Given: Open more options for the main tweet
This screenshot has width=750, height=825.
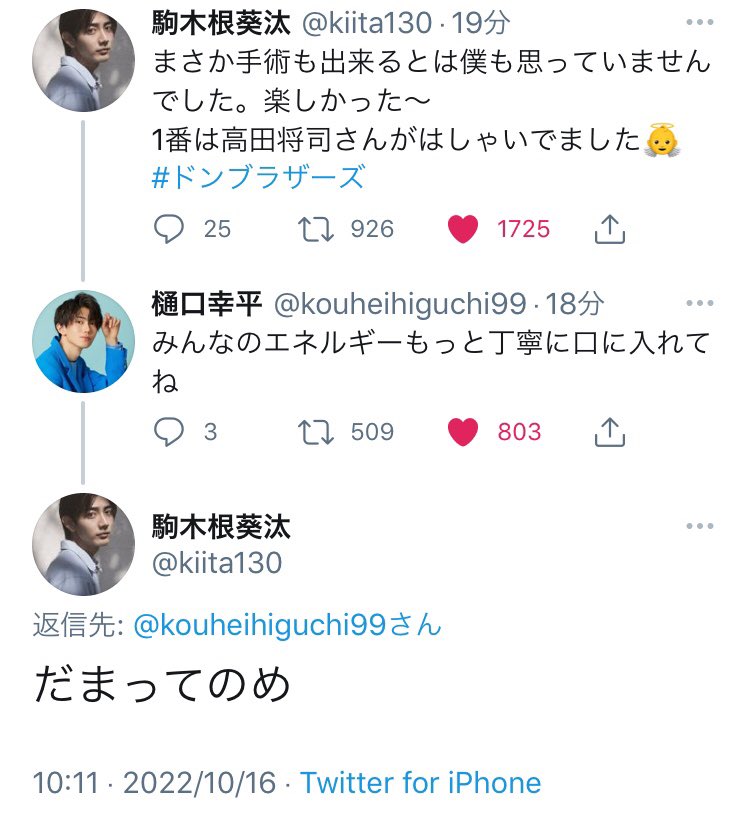Looking at the screenshot, I should click(x=700, y=526).
